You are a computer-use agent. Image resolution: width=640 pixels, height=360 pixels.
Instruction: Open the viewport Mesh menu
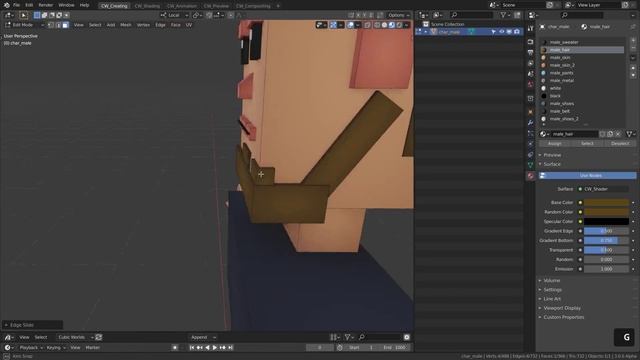(126, 25)
